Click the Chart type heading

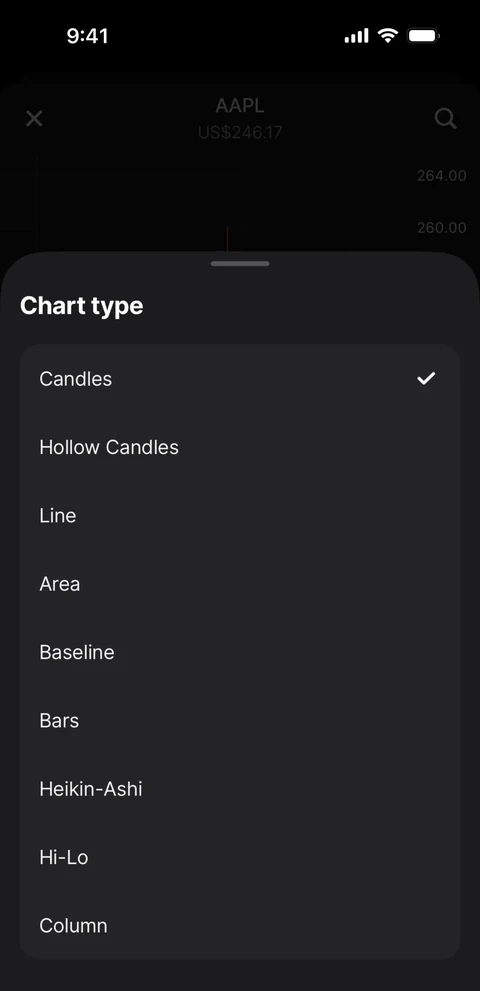(82, 306)
